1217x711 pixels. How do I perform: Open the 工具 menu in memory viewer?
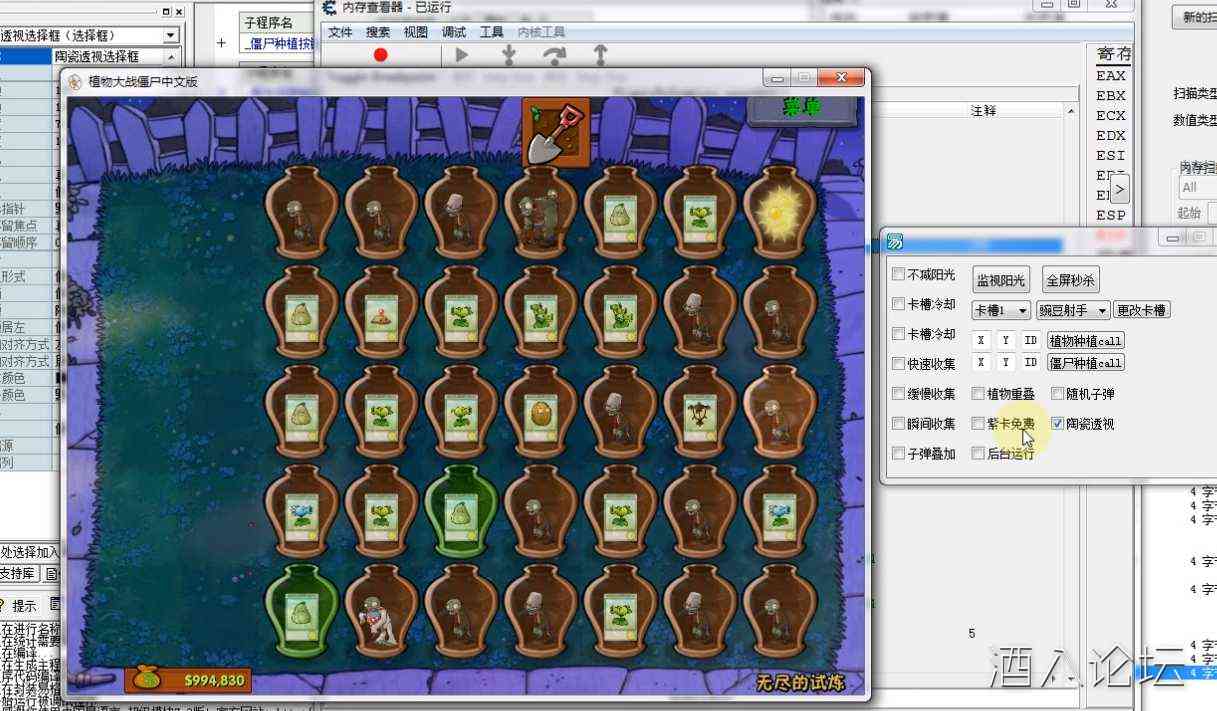tap(491, 32)
